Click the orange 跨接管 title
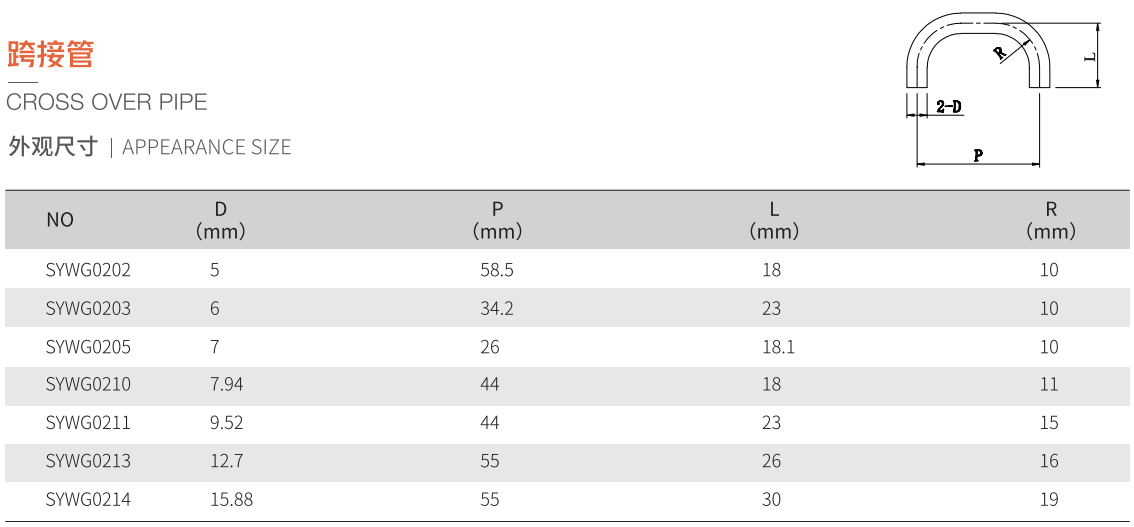 pyautogui.click(x=51, y=54)
